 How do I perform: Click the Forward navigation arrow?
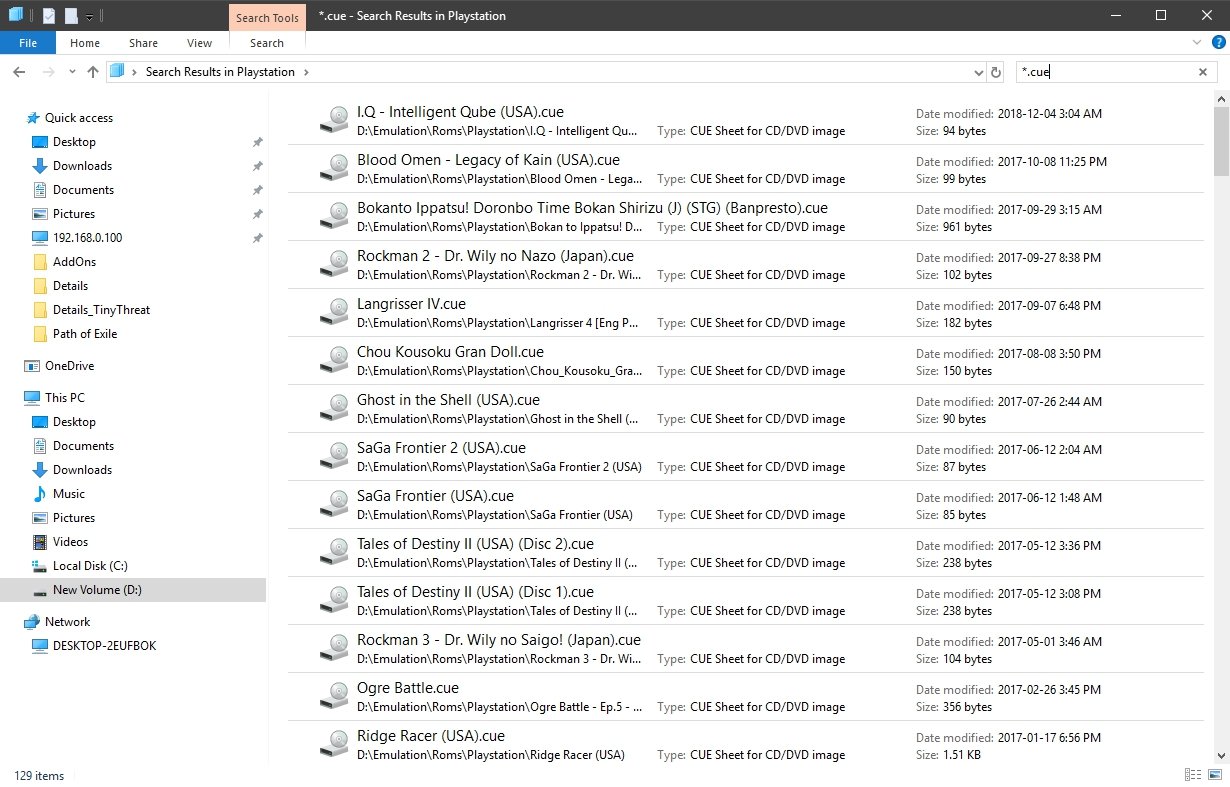coord(47,72)
